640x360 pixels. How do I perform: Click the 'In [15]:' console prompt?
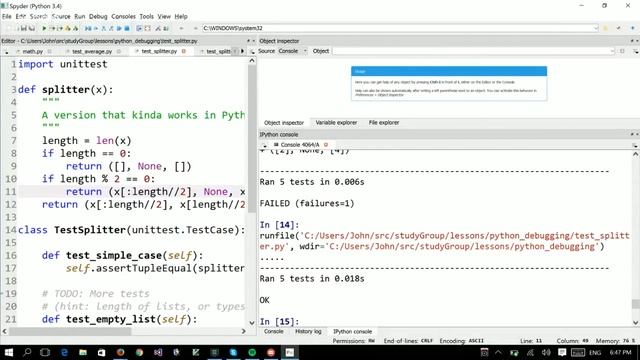[279, 322]
